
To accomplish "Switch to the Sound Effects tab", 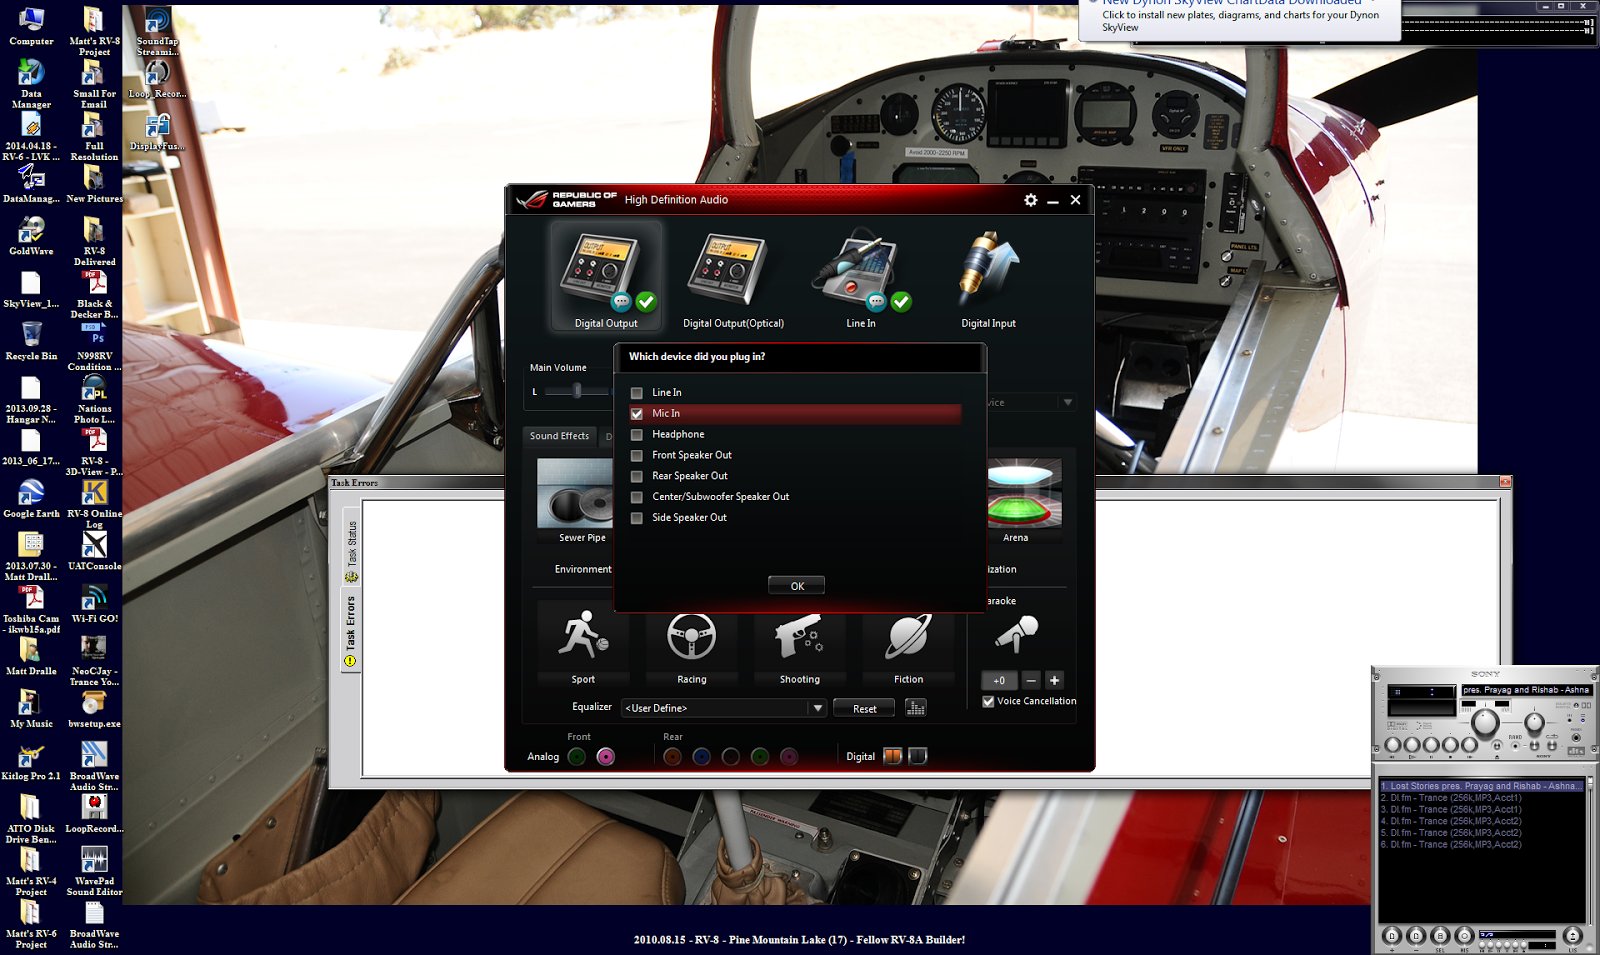I will [x=559, y=436].
